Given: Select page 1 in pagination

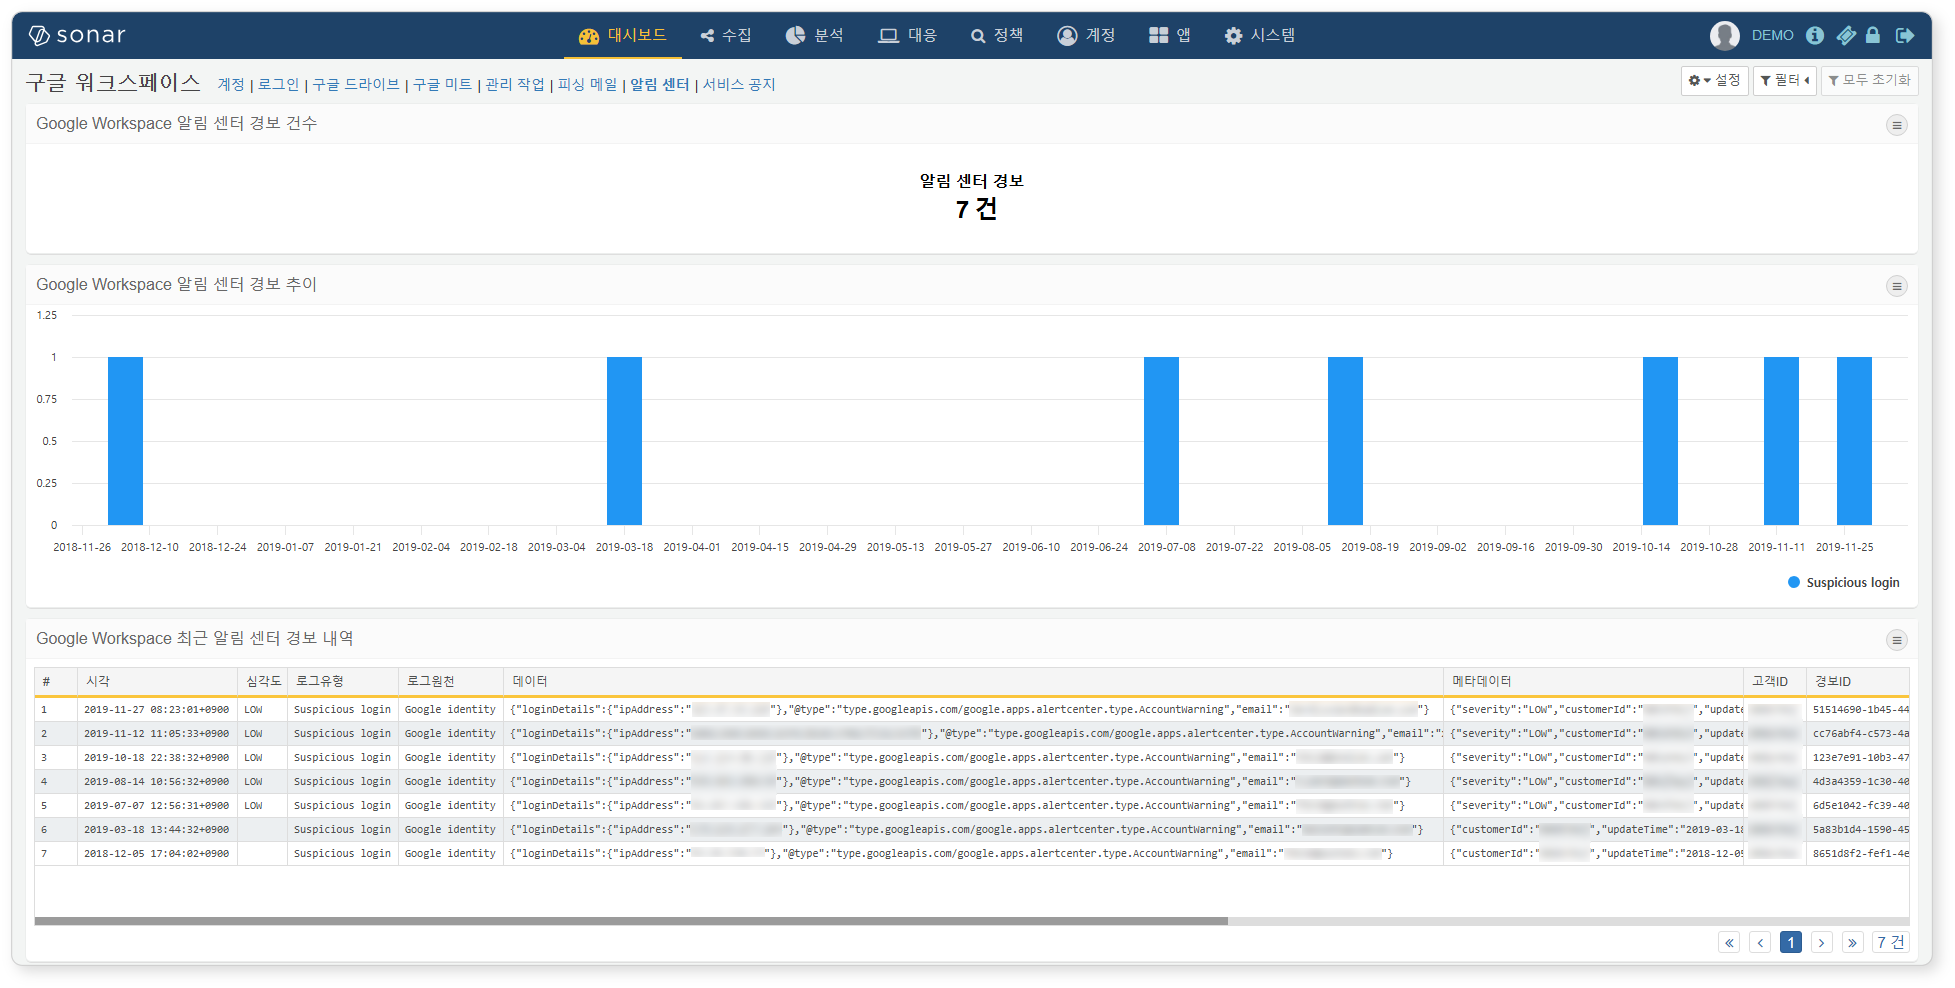Looking at the screenshot, I should 1791,942.
